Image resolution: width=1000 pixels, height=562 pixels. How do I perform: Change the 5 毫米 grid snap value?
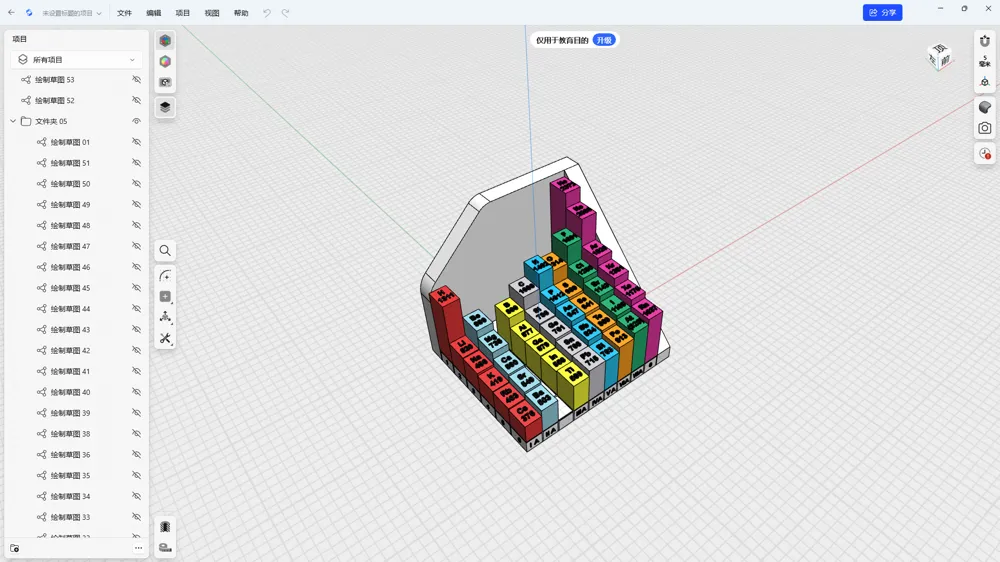(985, 61)
